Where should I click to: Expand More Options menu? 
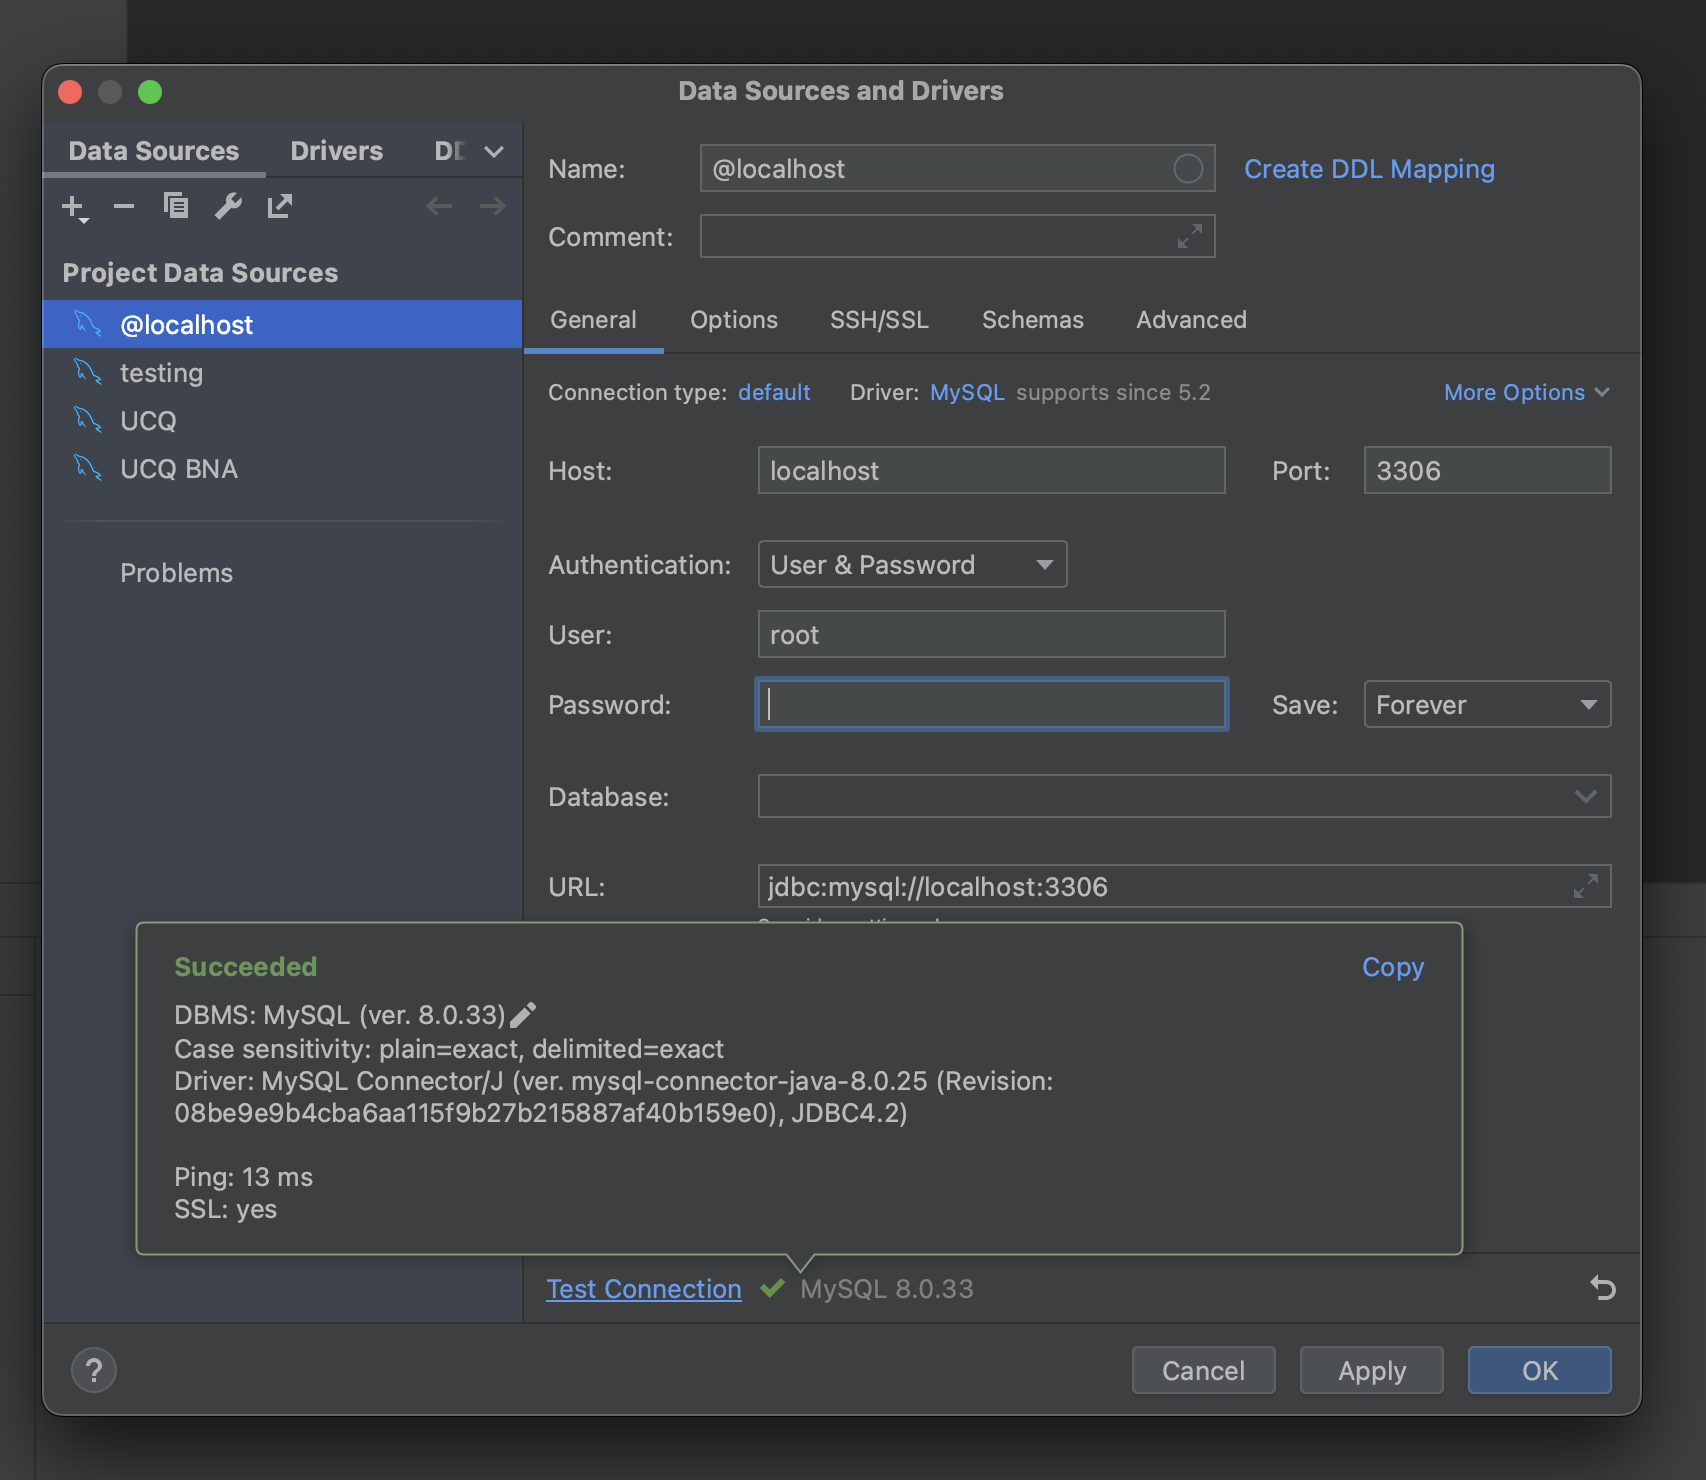[1526, 392]
